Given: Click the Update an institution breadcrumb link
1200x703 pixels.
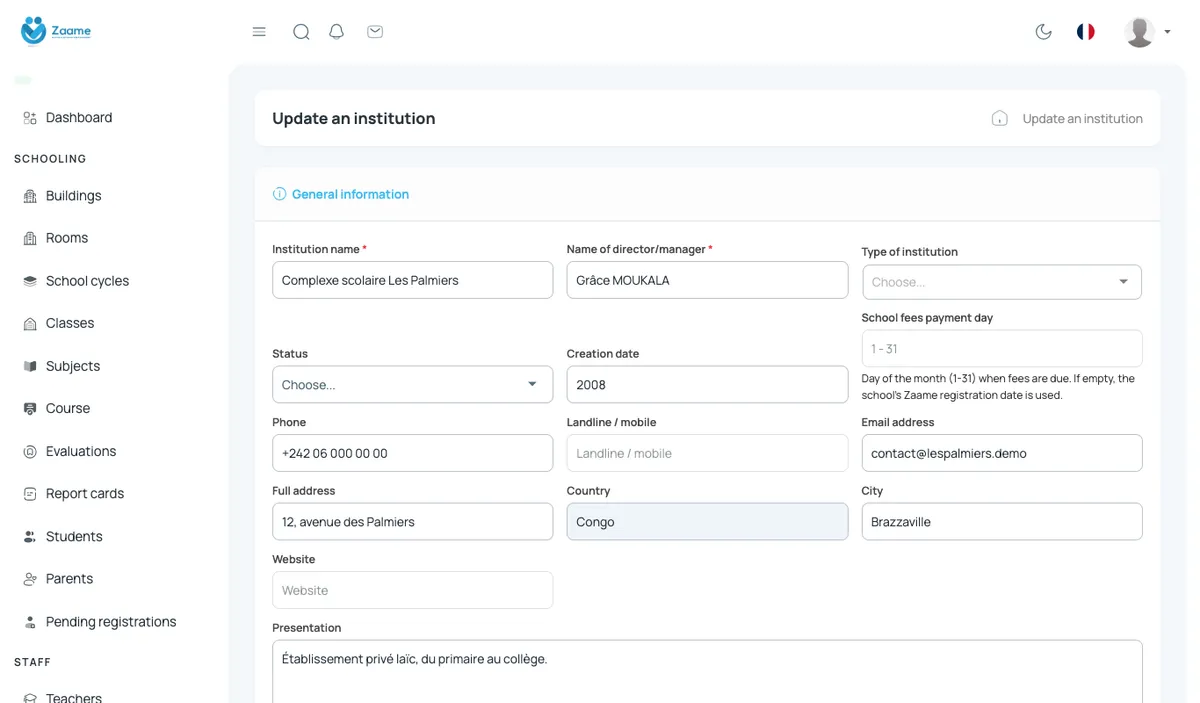Looking at the screenshot, I should tap(1082, 119).
